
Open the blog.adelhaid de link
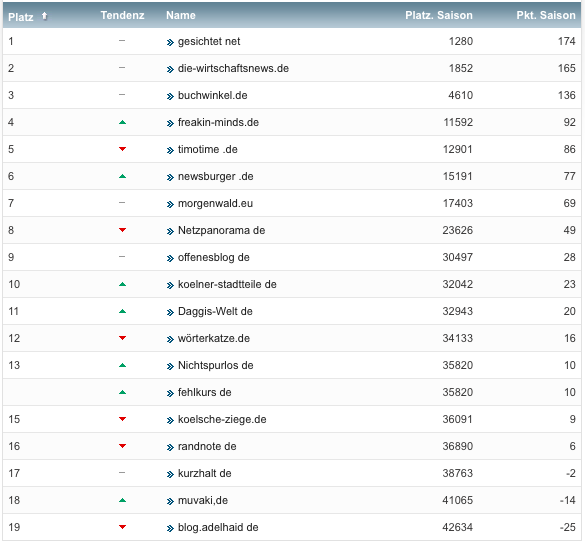[218, 527]
